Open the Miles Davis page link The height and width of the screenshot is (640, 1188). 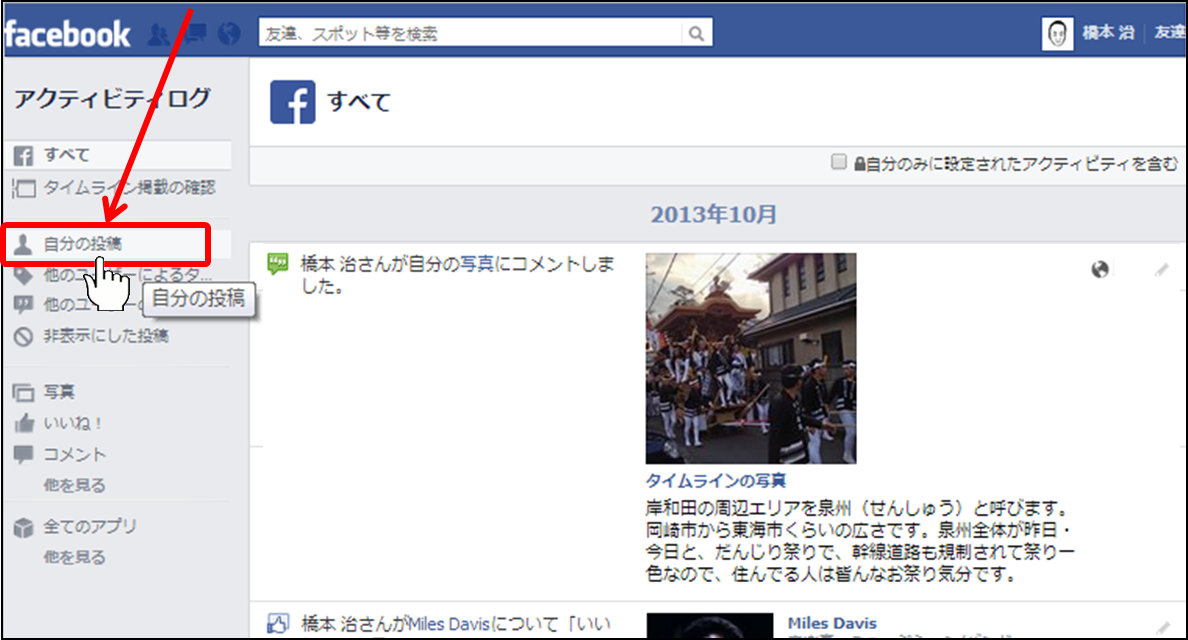coord(831,624)
